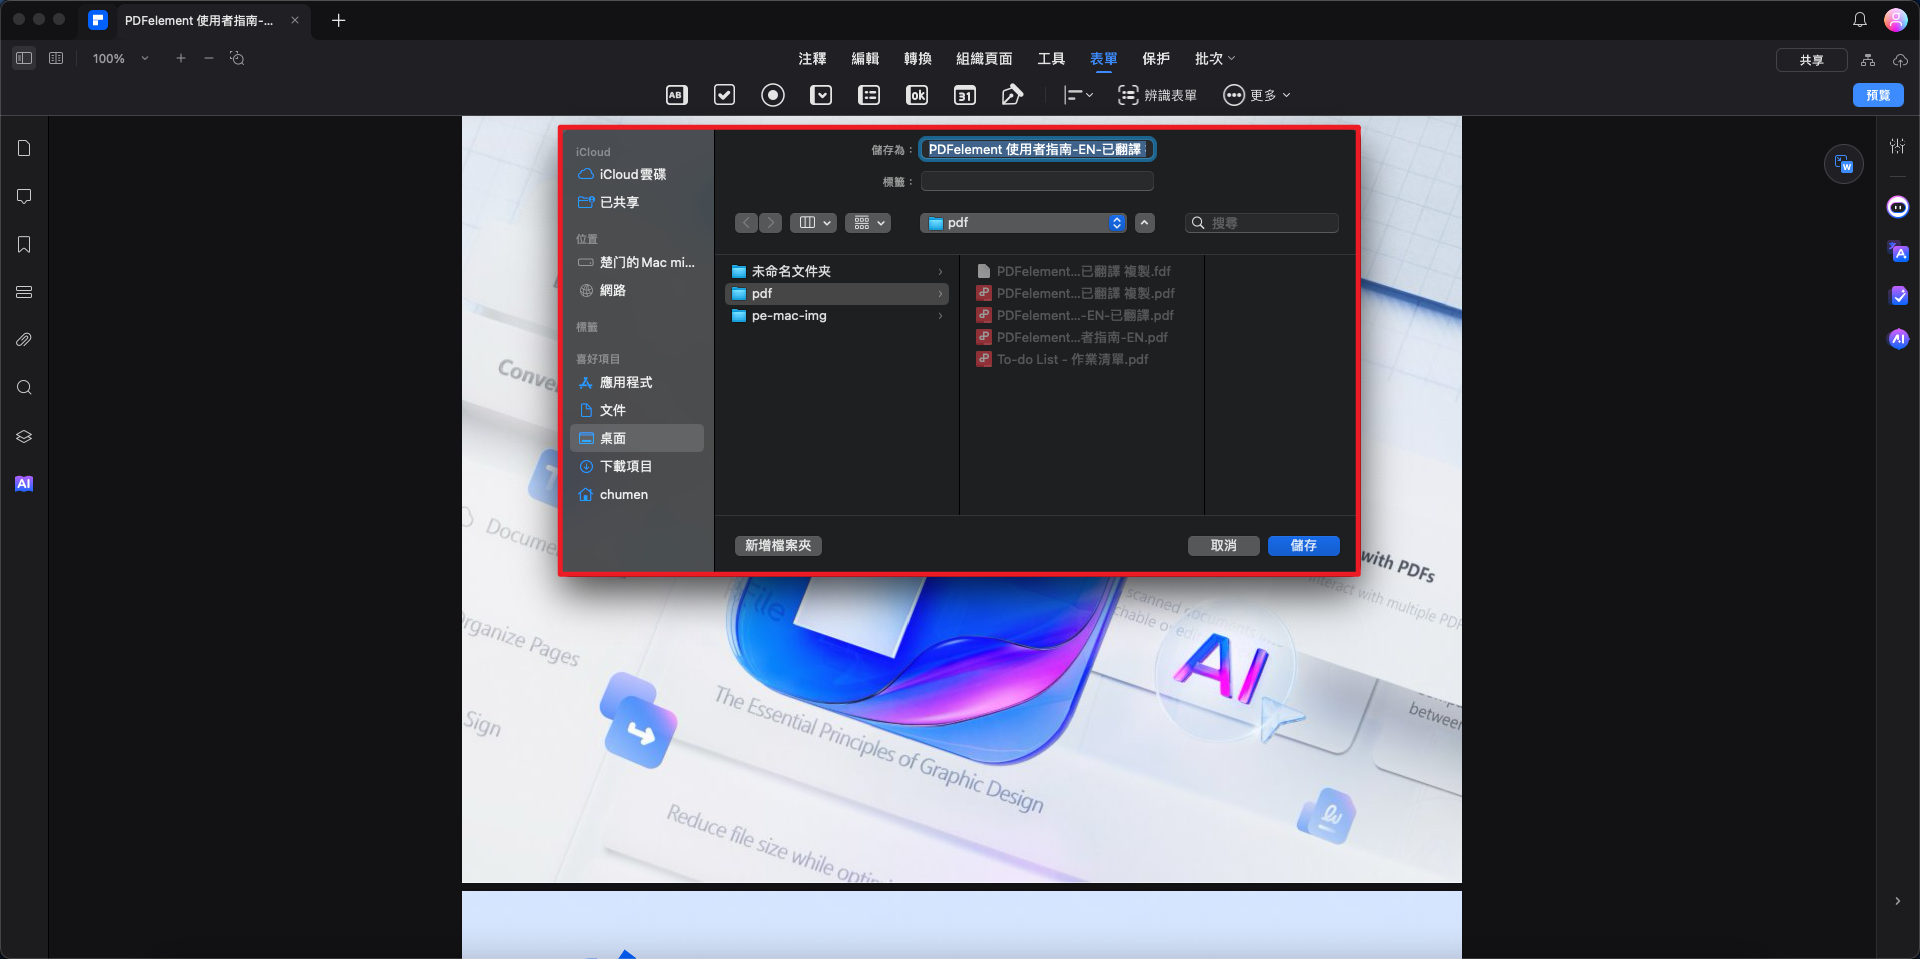
Task: Open the attachments panel in the sidebar
Action: [x=24, y=340]
